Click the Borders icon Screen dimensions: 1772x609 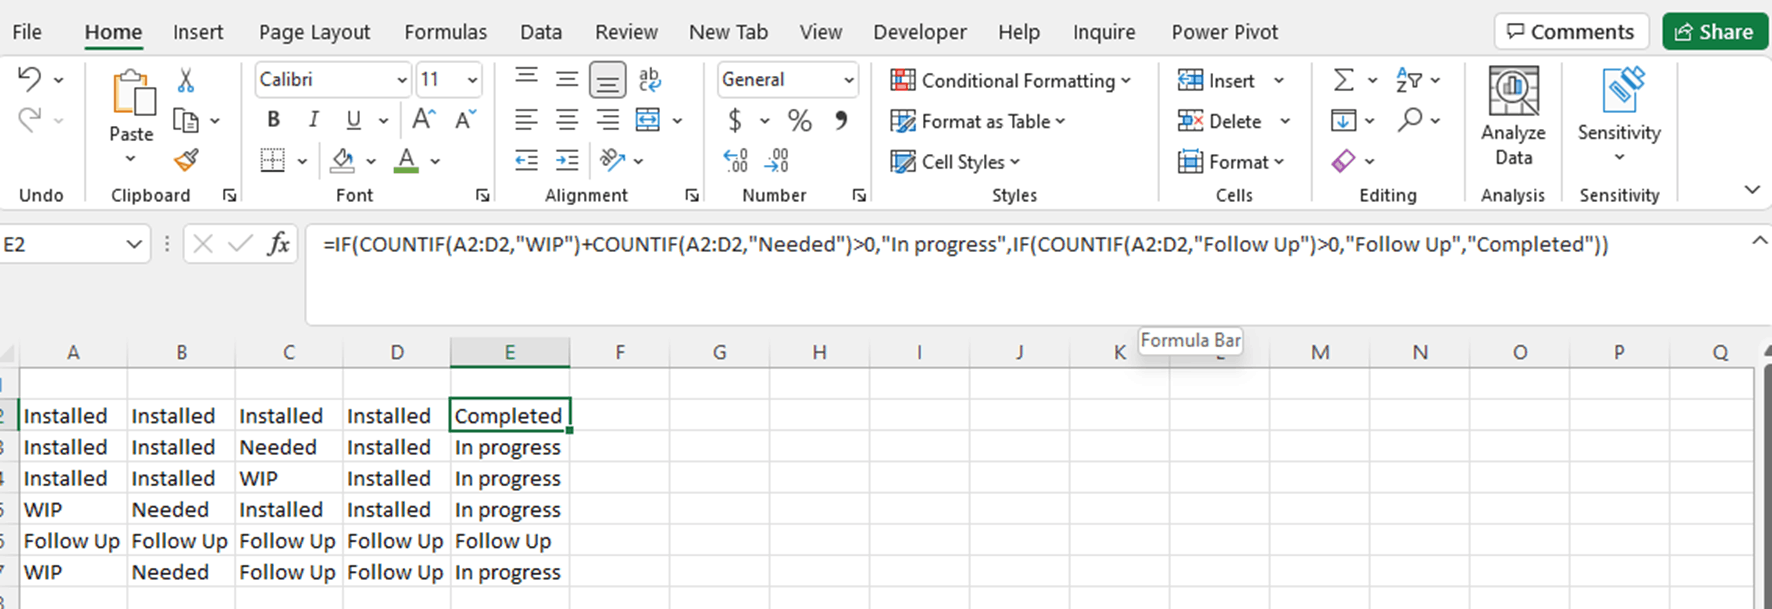(272, 160)
